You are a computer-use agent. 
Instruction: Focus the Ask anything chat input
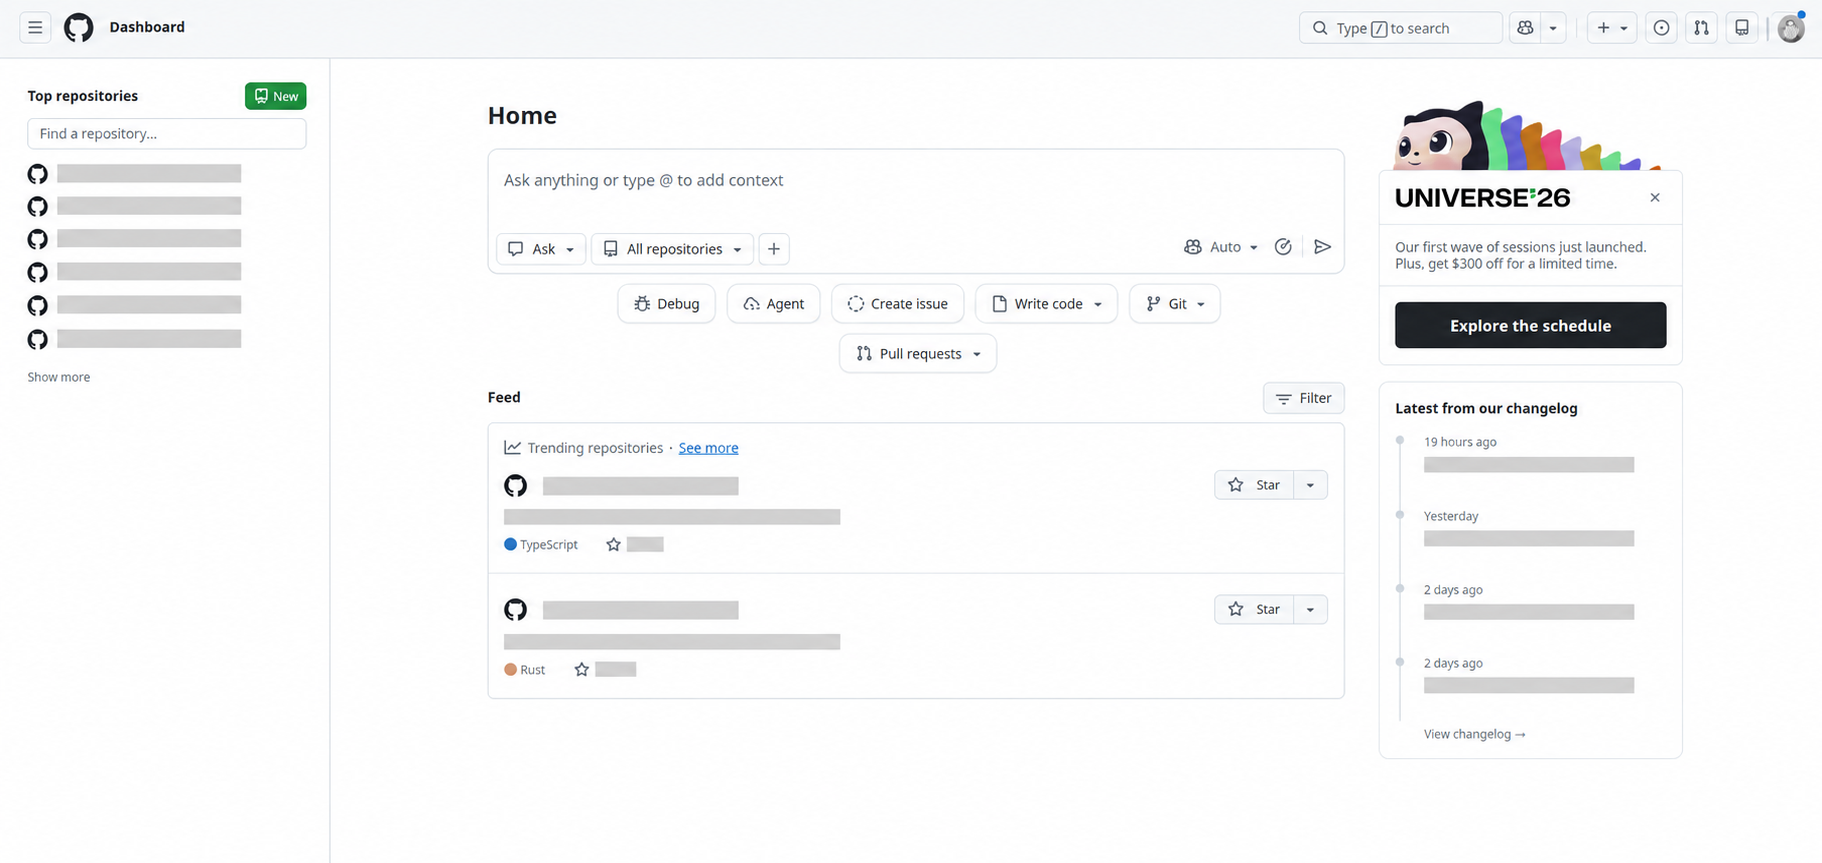(915, 181)
